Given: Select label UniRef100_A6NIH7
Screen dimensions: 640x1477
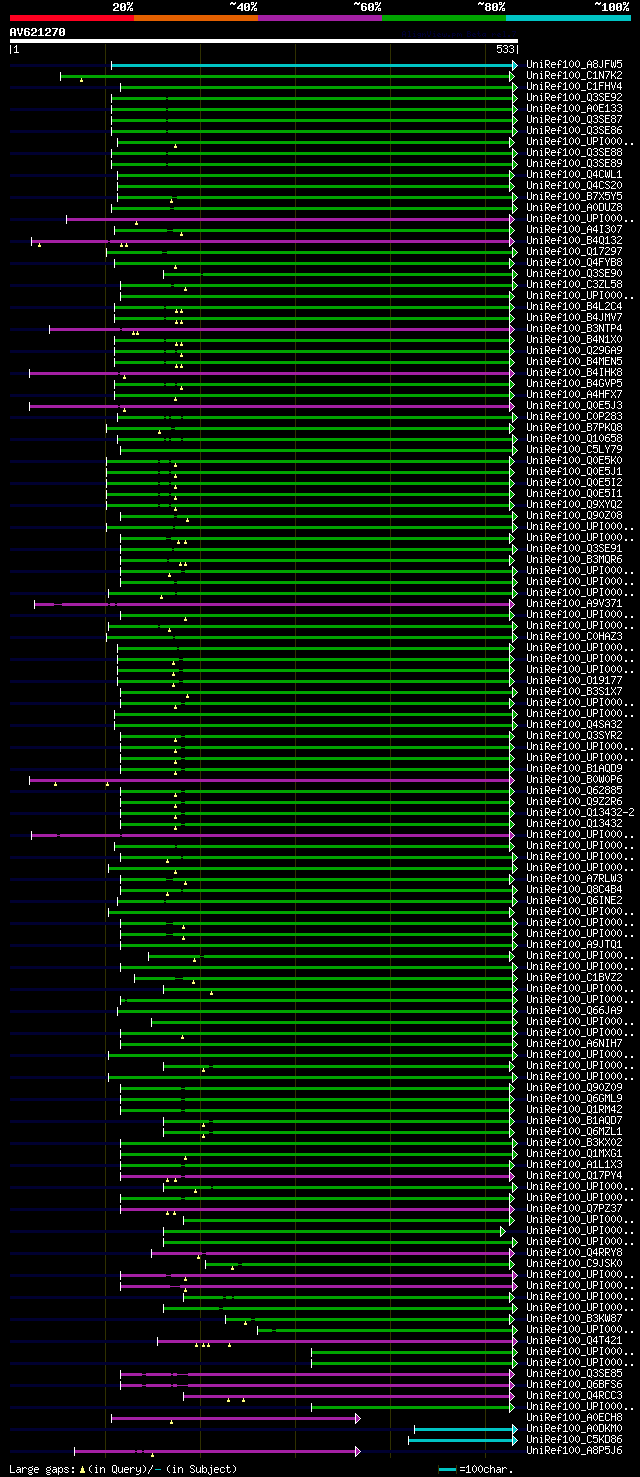Looking at the screenshot, I should [x=574, y=1043].
